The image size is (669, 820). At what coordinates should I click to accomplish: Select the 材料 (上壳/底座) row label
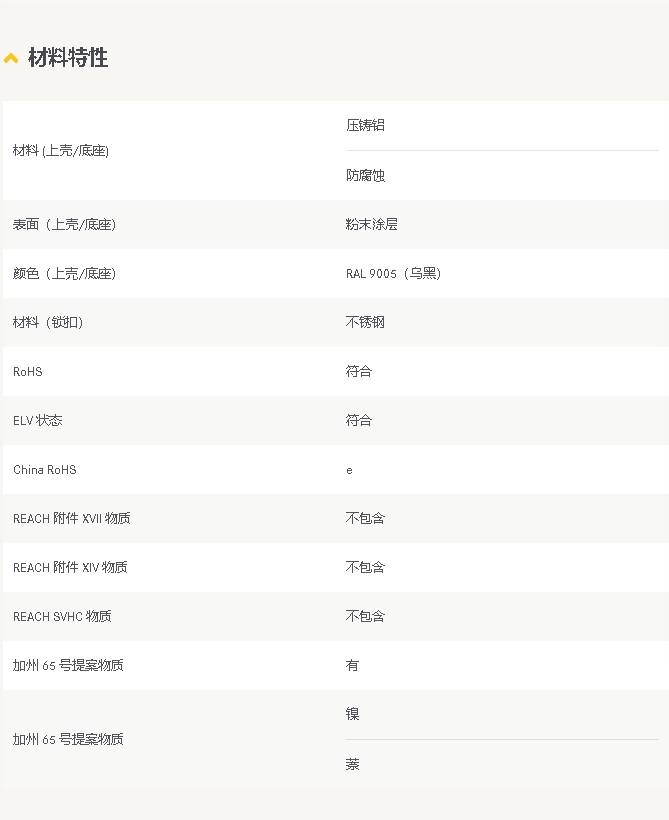point(61,150)
